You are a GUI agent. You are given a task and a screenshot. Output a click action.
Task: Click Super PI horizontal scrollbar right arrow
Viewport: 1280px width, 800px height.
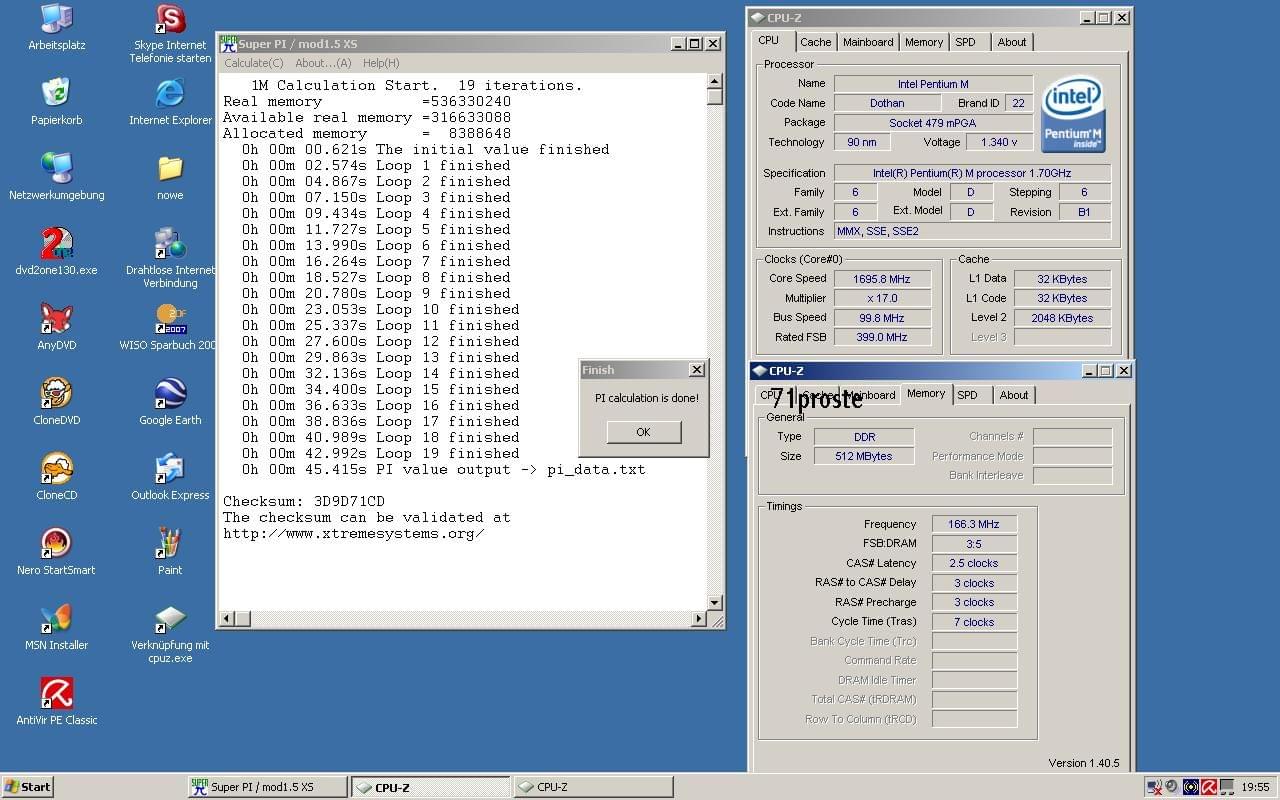pos(699,619)
